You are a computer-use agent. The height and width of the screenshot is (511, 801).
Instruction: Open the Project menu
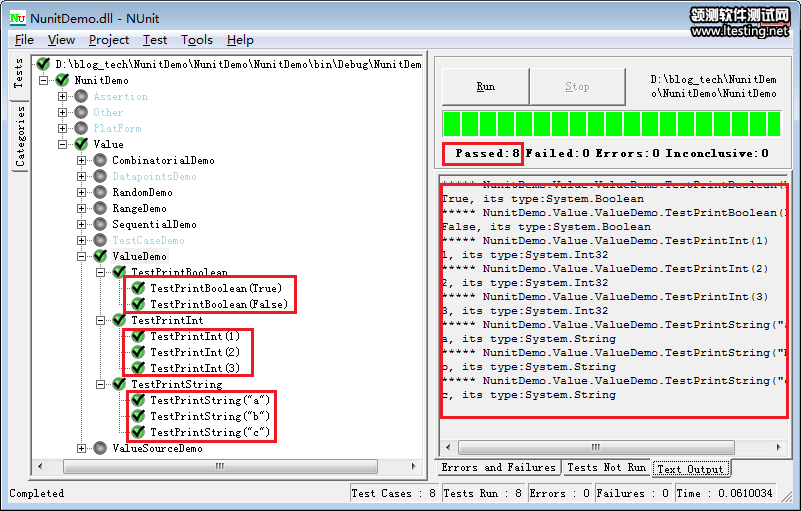coord(109,40)
